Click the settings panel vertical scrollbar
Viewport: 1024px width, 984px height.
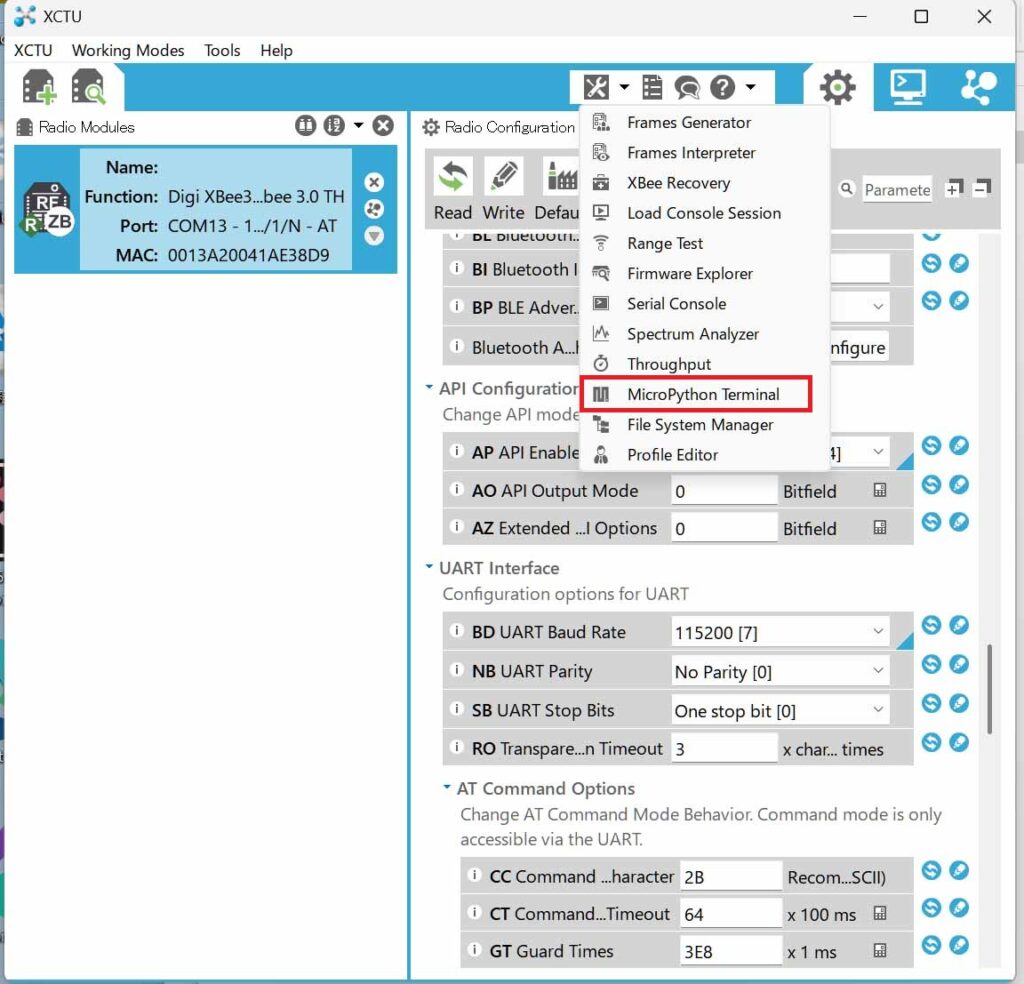point(990,689)
